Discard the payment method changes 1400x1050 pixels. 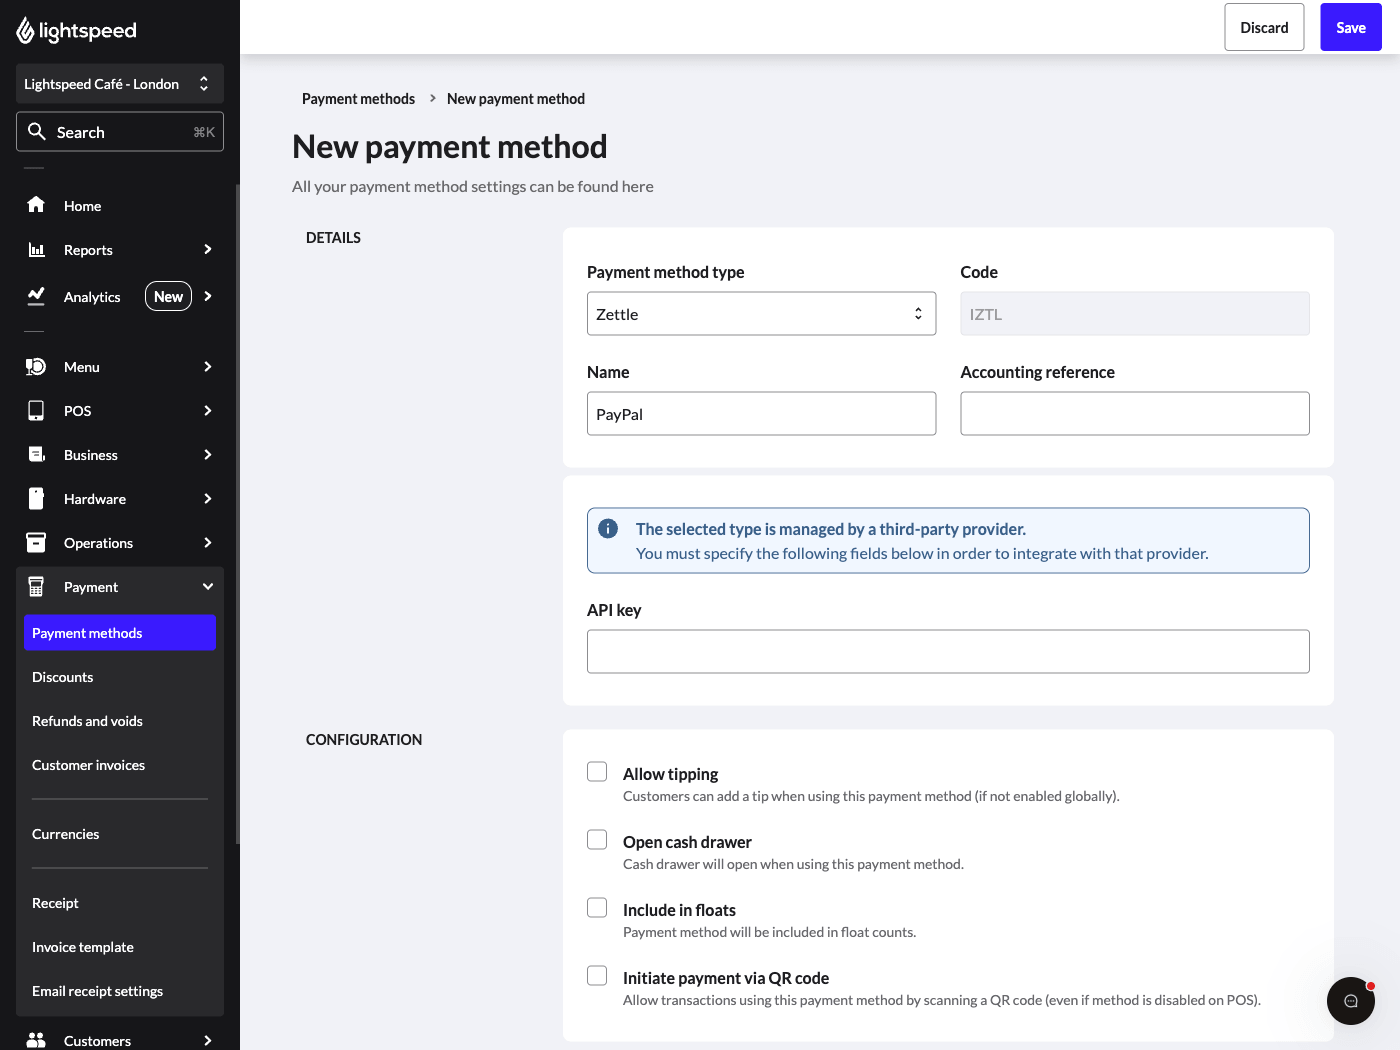1264,28
